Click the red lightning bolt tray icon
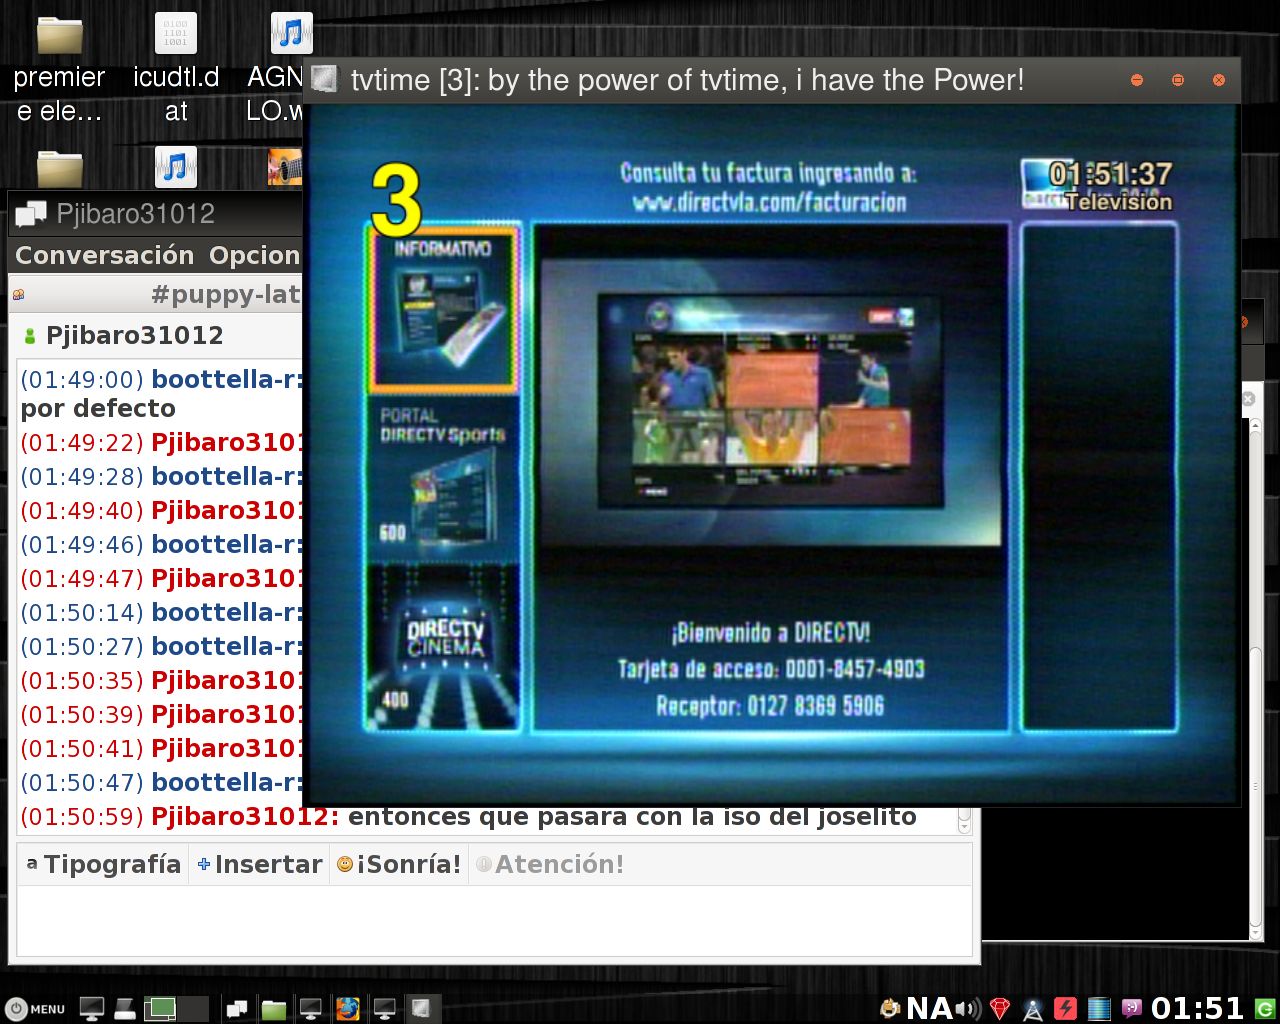Image resolution: width=1280 pixels, height=1024 pixels. [x=1066, y=1009]
